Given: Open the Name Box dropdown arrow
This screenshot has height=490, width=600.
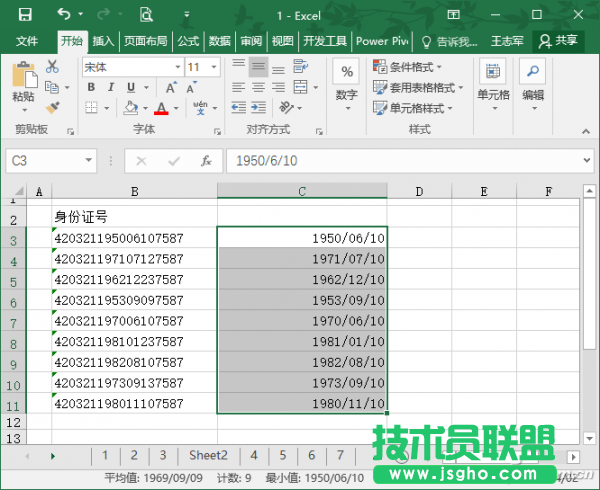Looking at the screenshot, I should tap(90, 161).
